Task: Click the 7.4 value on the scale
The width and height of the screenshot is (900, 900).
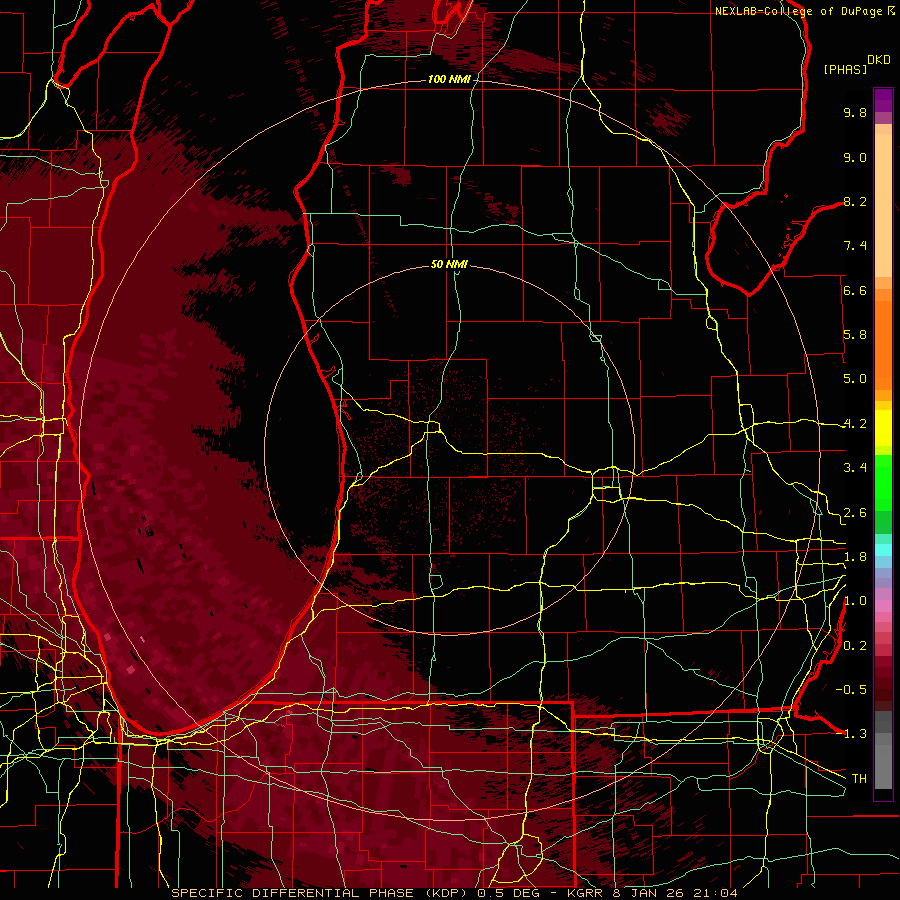Action: click(x=855, y=246)
